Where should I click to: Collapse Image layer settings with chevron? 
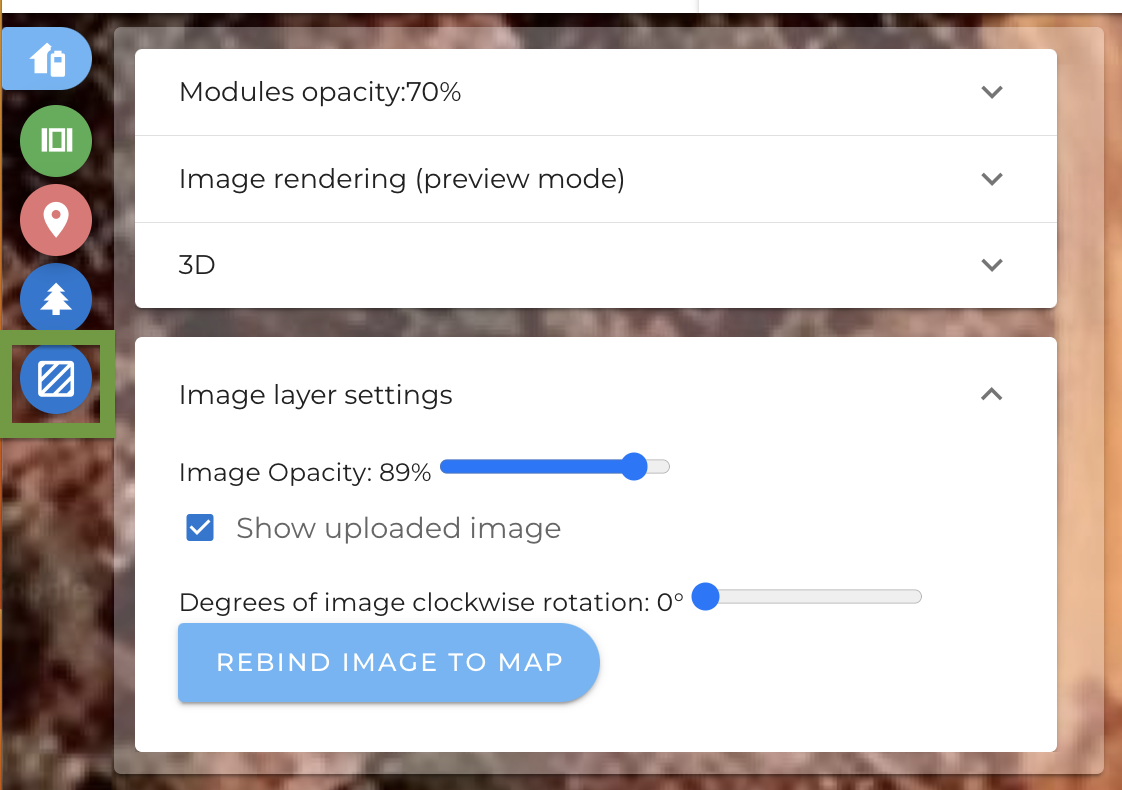tap(992, 394)
